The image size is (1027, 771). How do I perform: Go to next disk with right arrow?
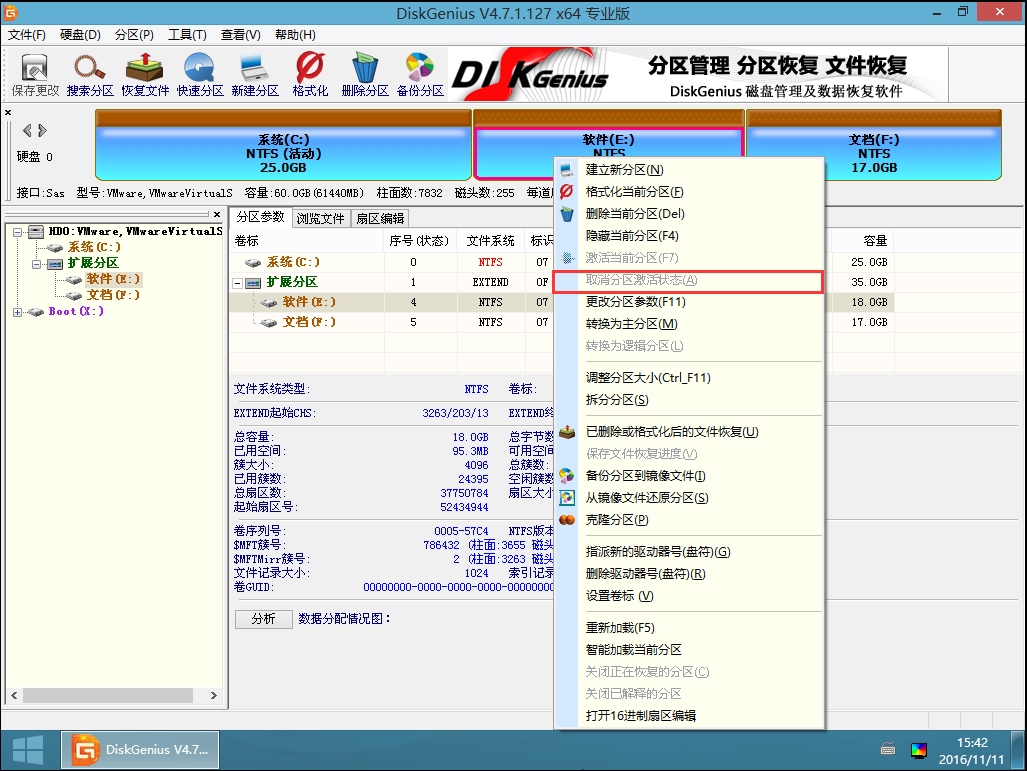(43, 130)
